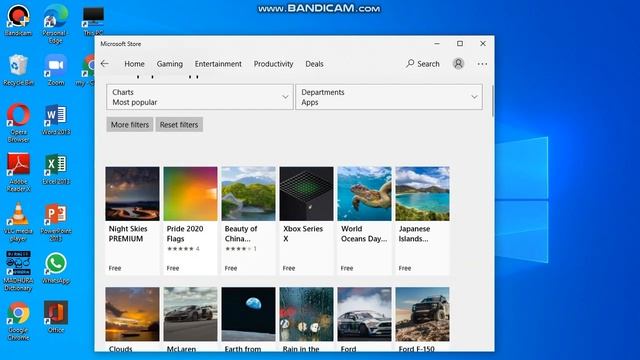640x360 pixels.
Task: Open the account profile icon
Action: point(458,64)
